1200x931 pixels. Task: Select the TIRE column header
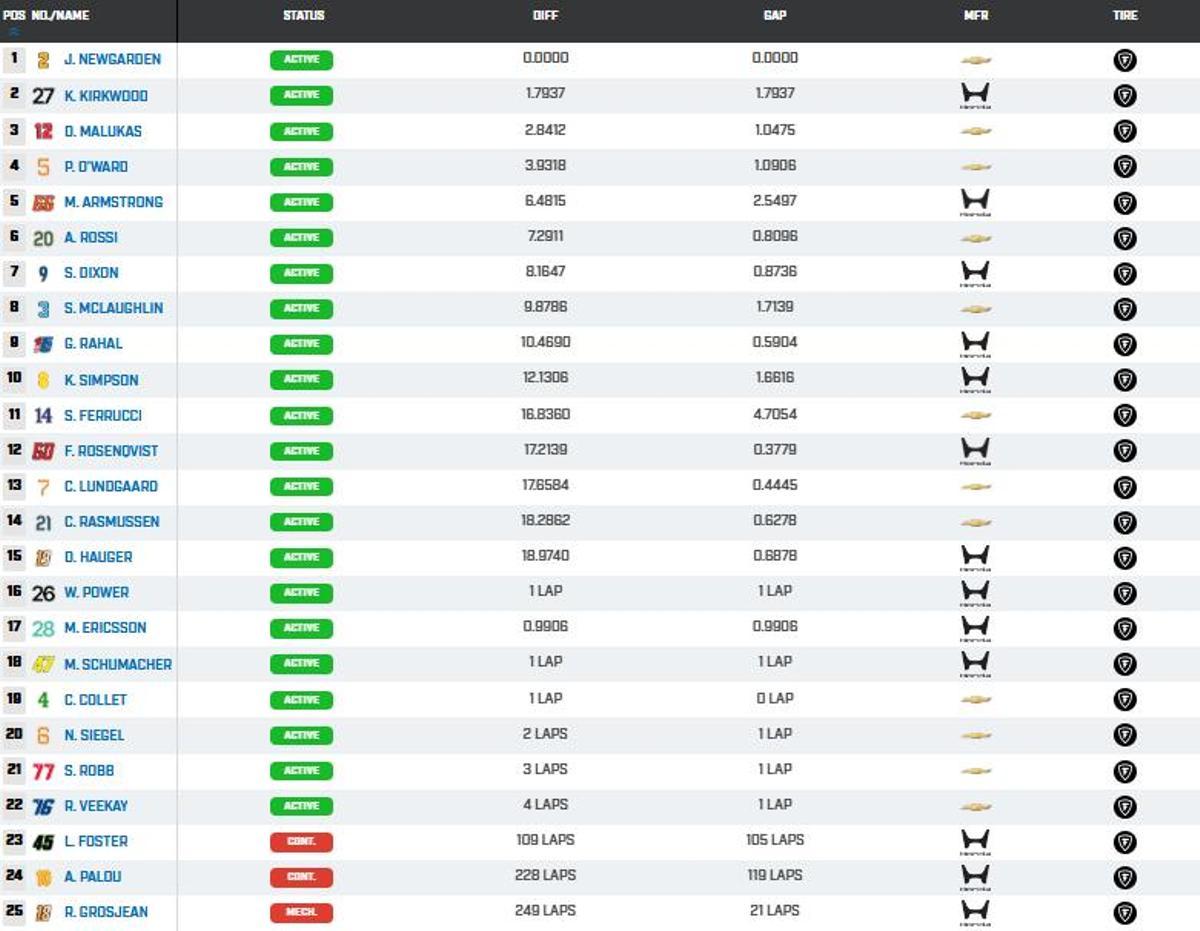click(1124, 15)
